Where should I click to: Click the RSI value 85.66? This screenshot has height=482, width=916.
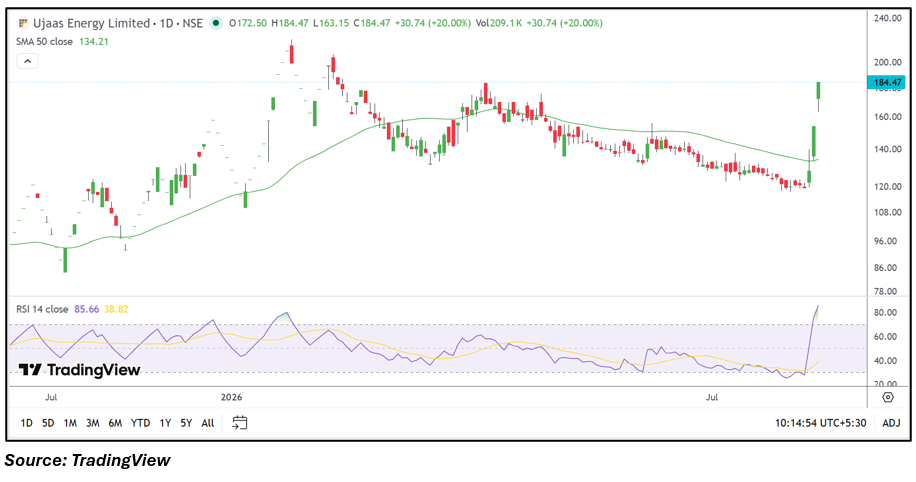[x=86, y=309]
